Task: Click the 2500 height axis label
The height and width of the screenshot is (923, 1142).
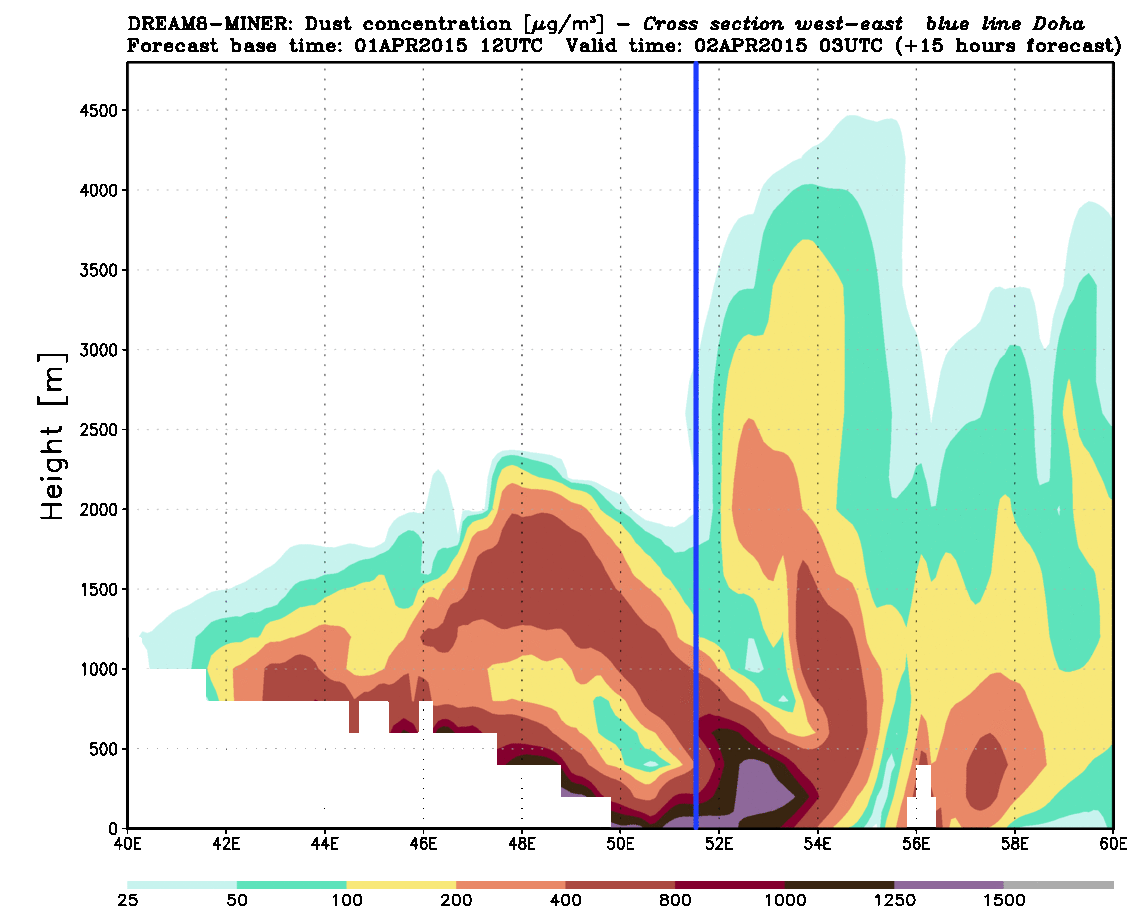Action: tap(98, 430)
